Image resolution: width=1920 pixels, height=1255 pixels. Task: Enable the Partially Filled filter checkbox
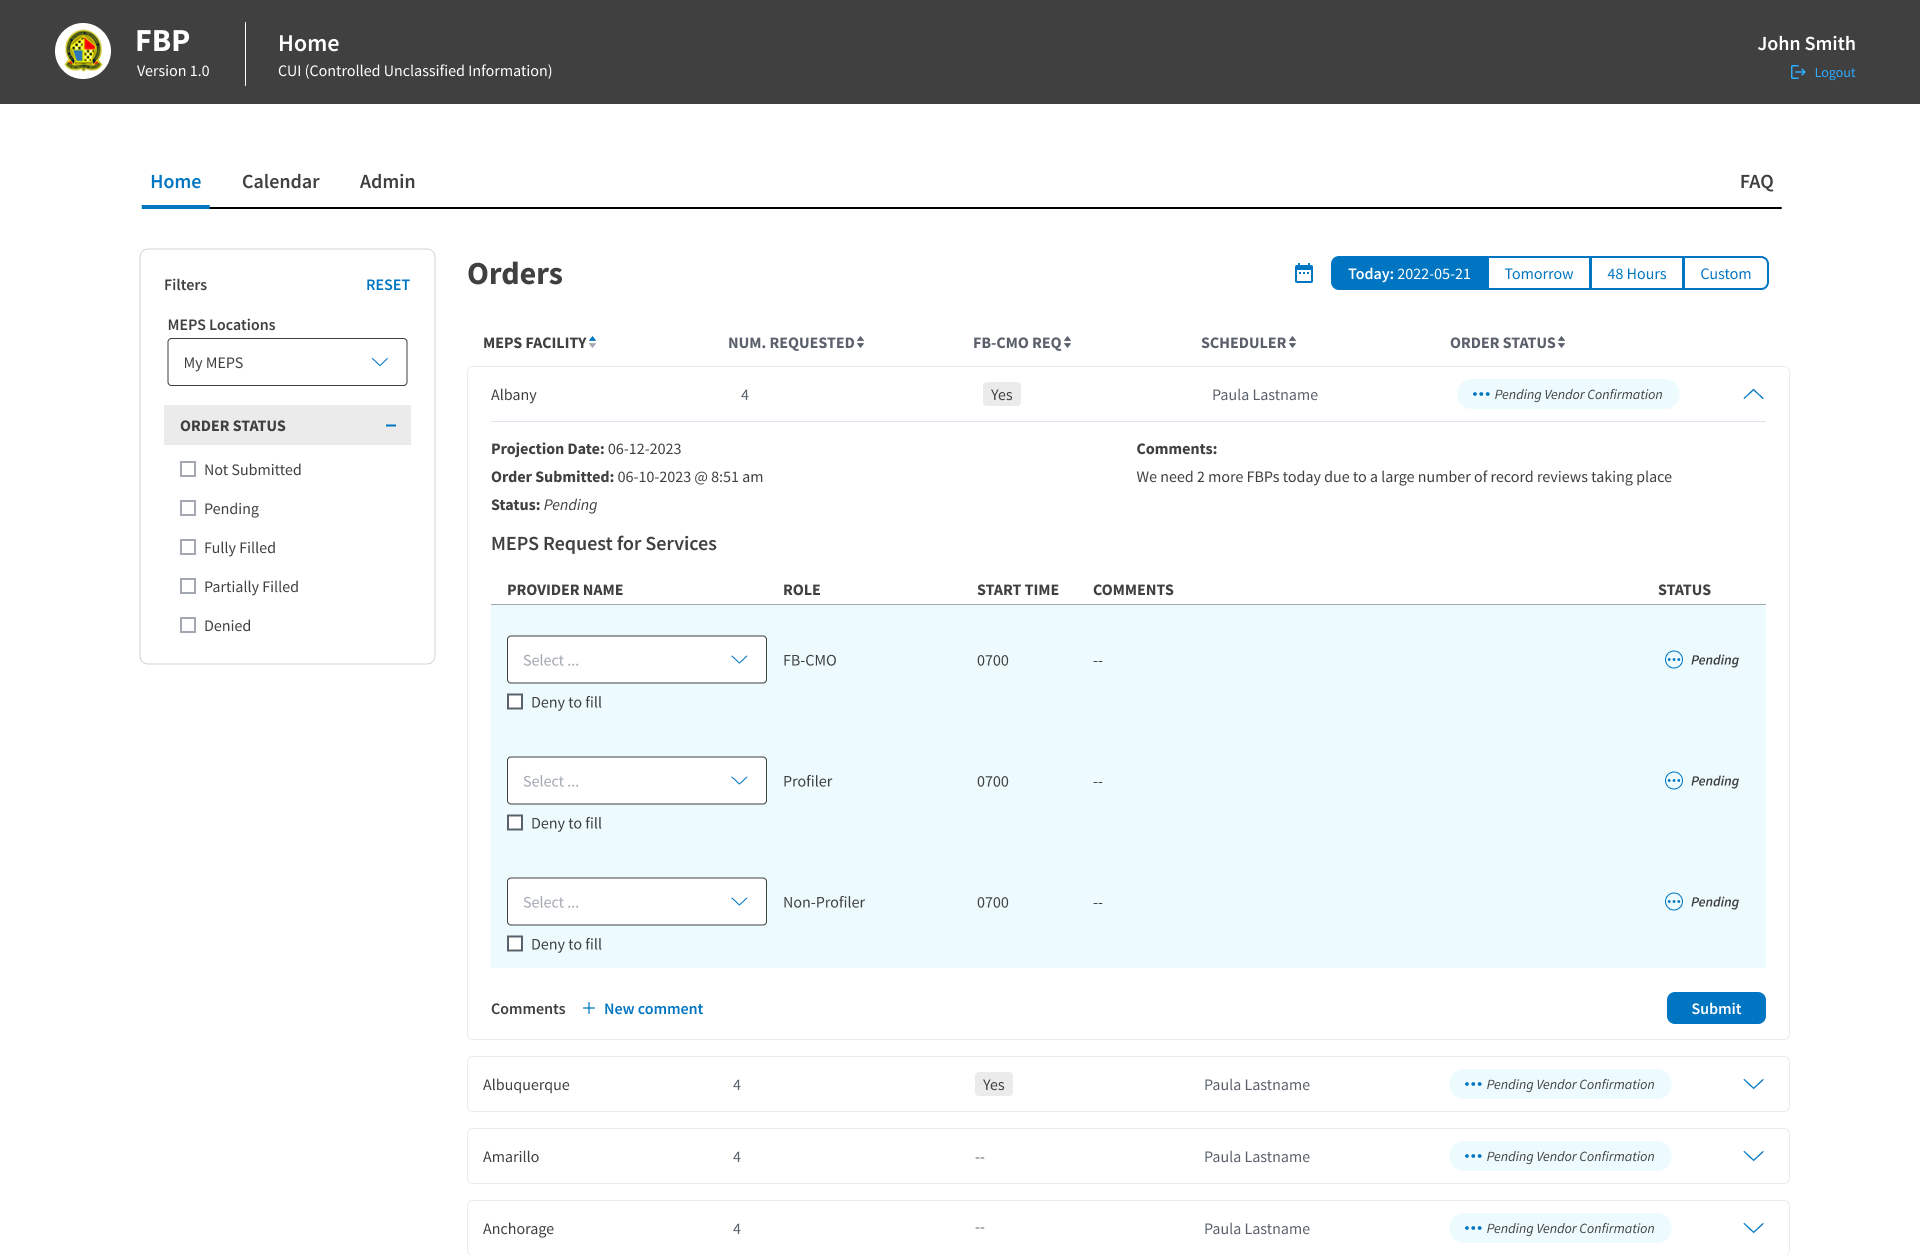coord(188,586)
